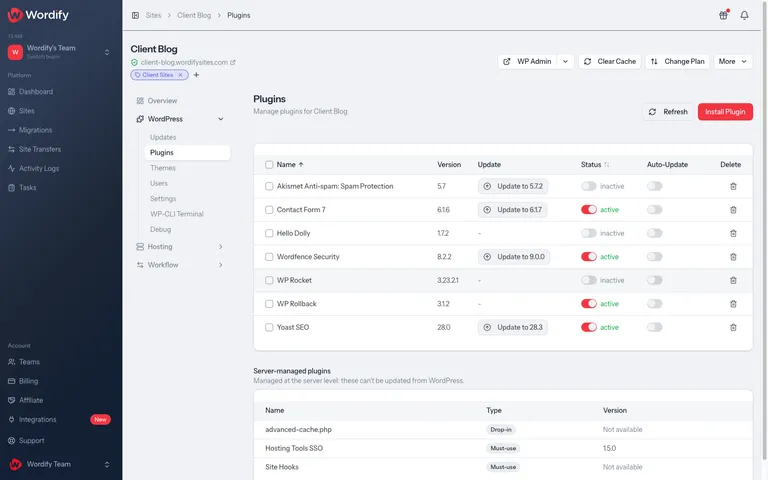
Task: Navigate to Client Blog breadcrumb
Action: pyautogui.click(x=194, y=15)
